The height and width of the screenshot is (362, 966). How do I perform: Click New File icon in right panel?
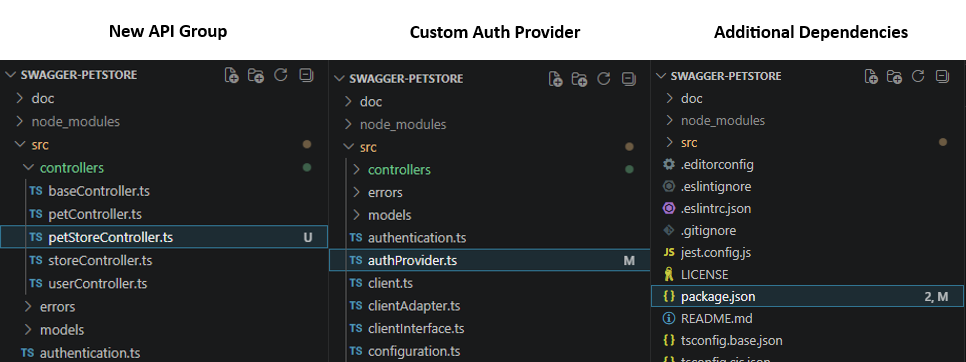point(871,76)
